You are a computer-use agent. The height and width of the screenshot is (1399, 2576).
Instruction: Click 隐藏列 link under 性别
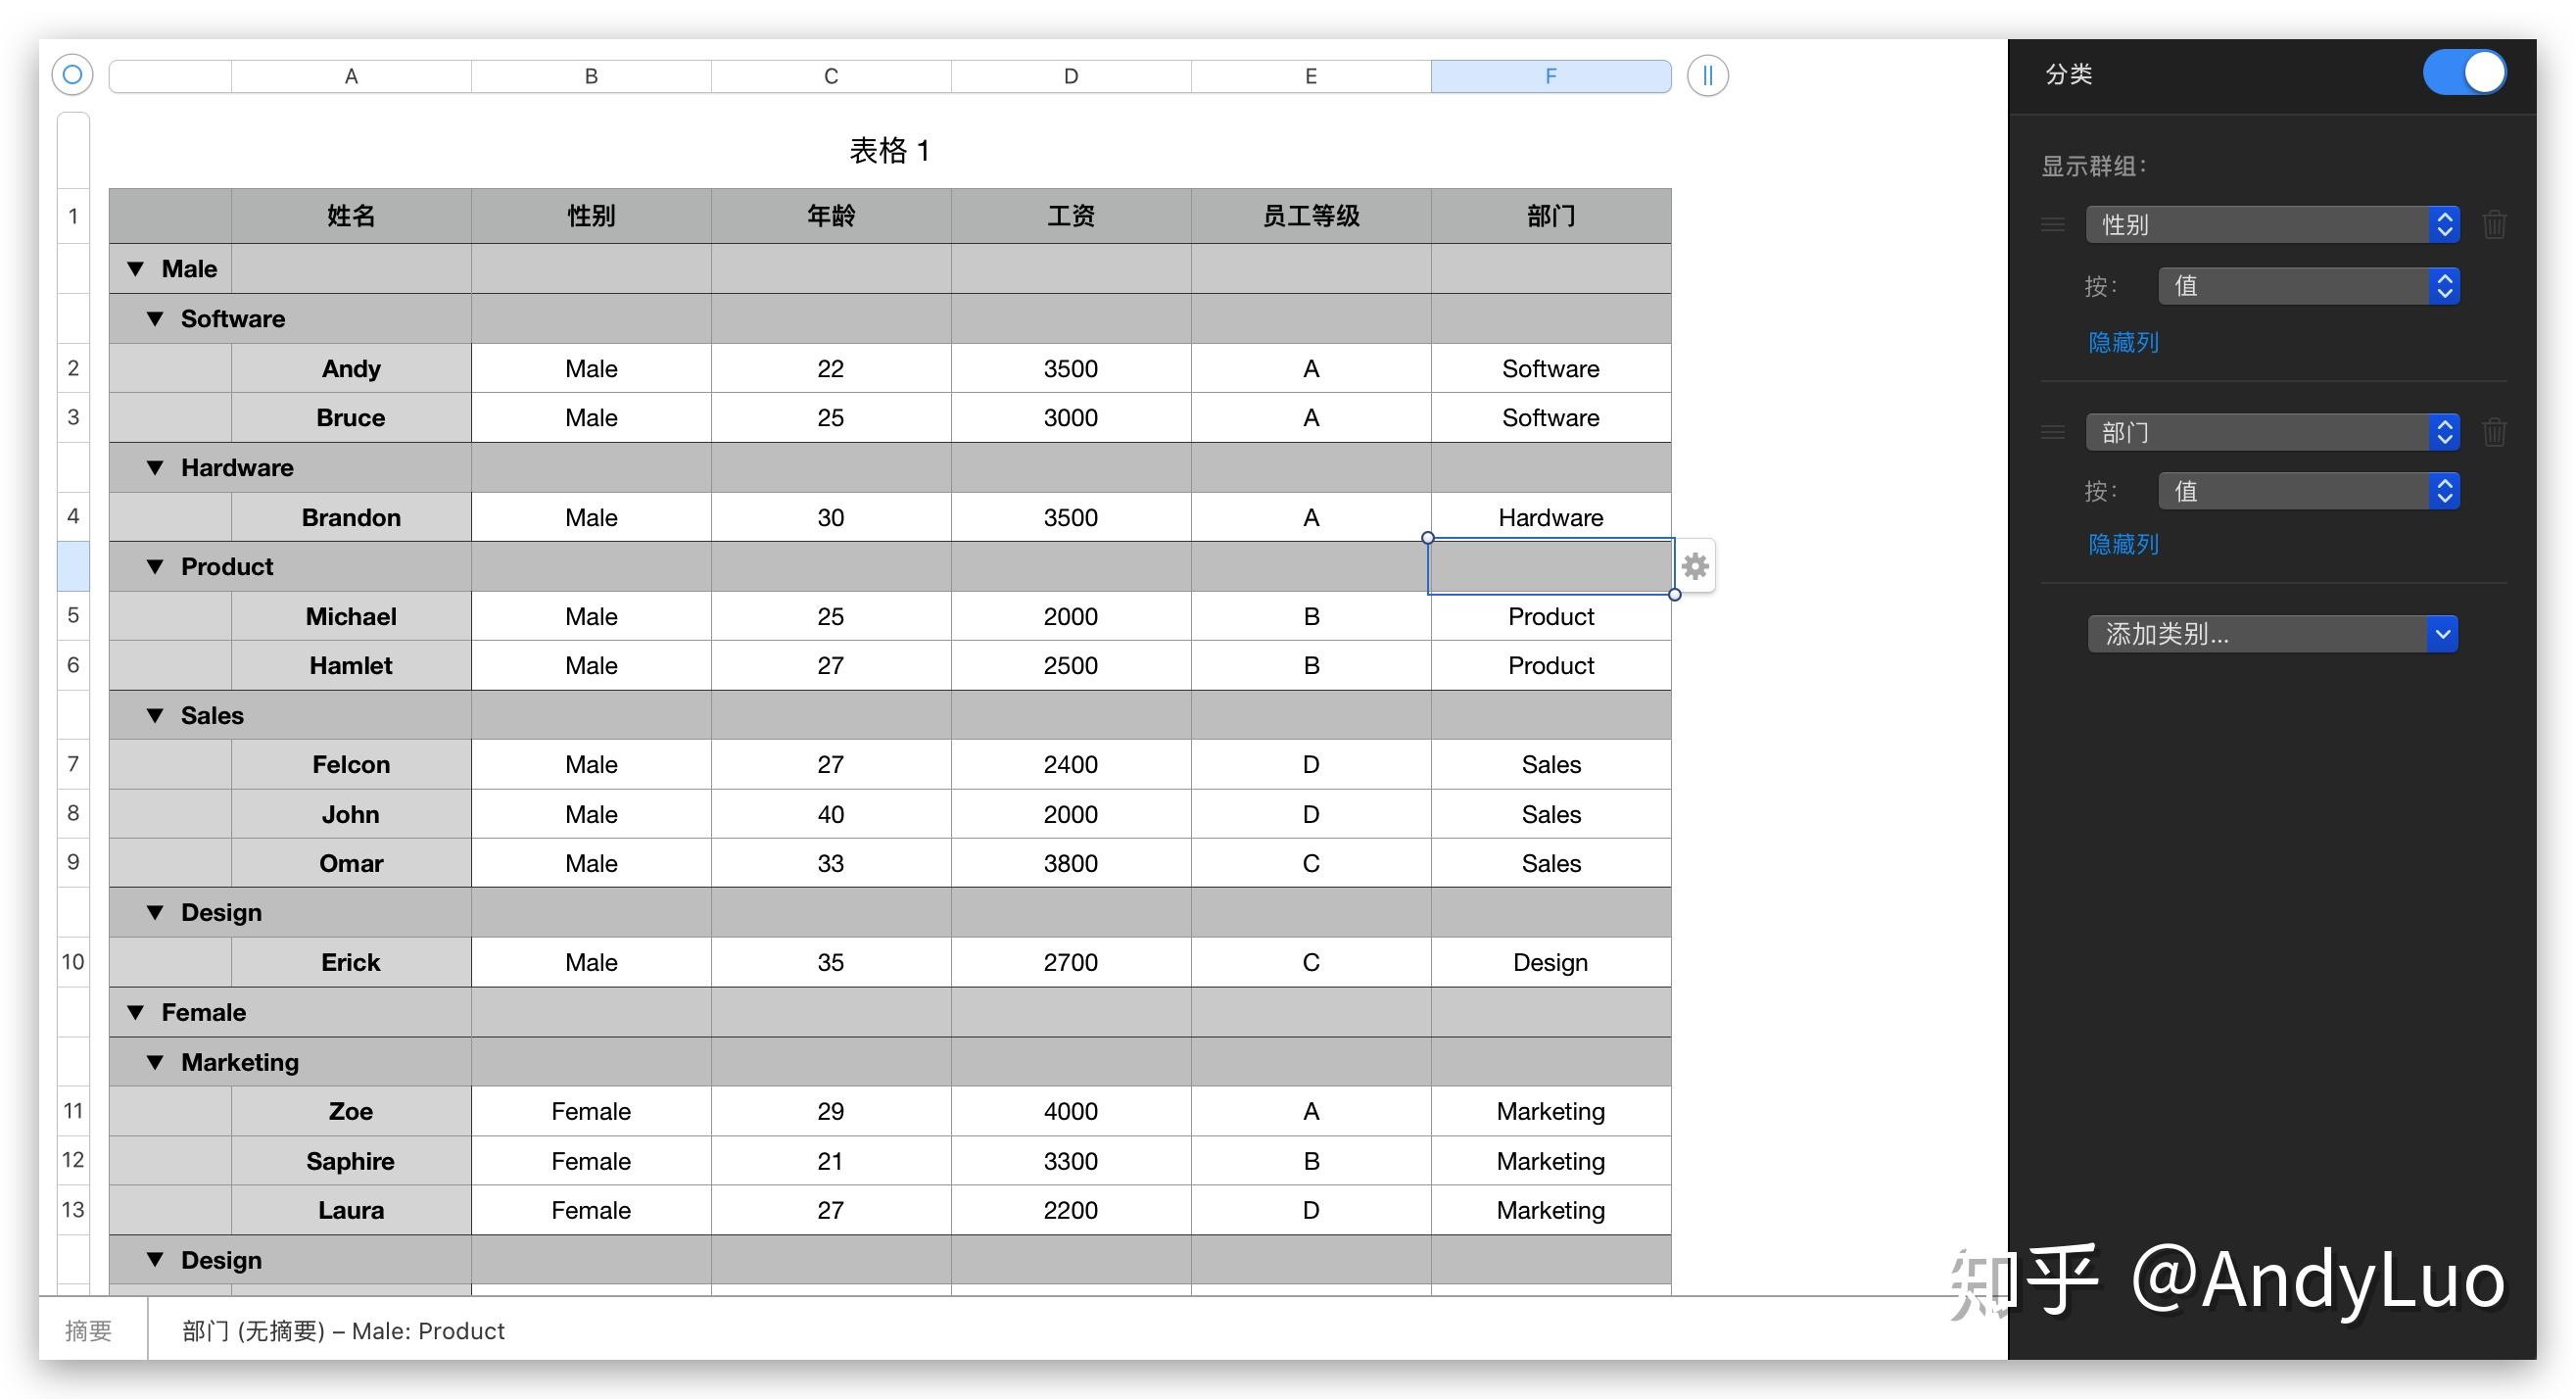pyautogui.click(x=2123, y=343)
